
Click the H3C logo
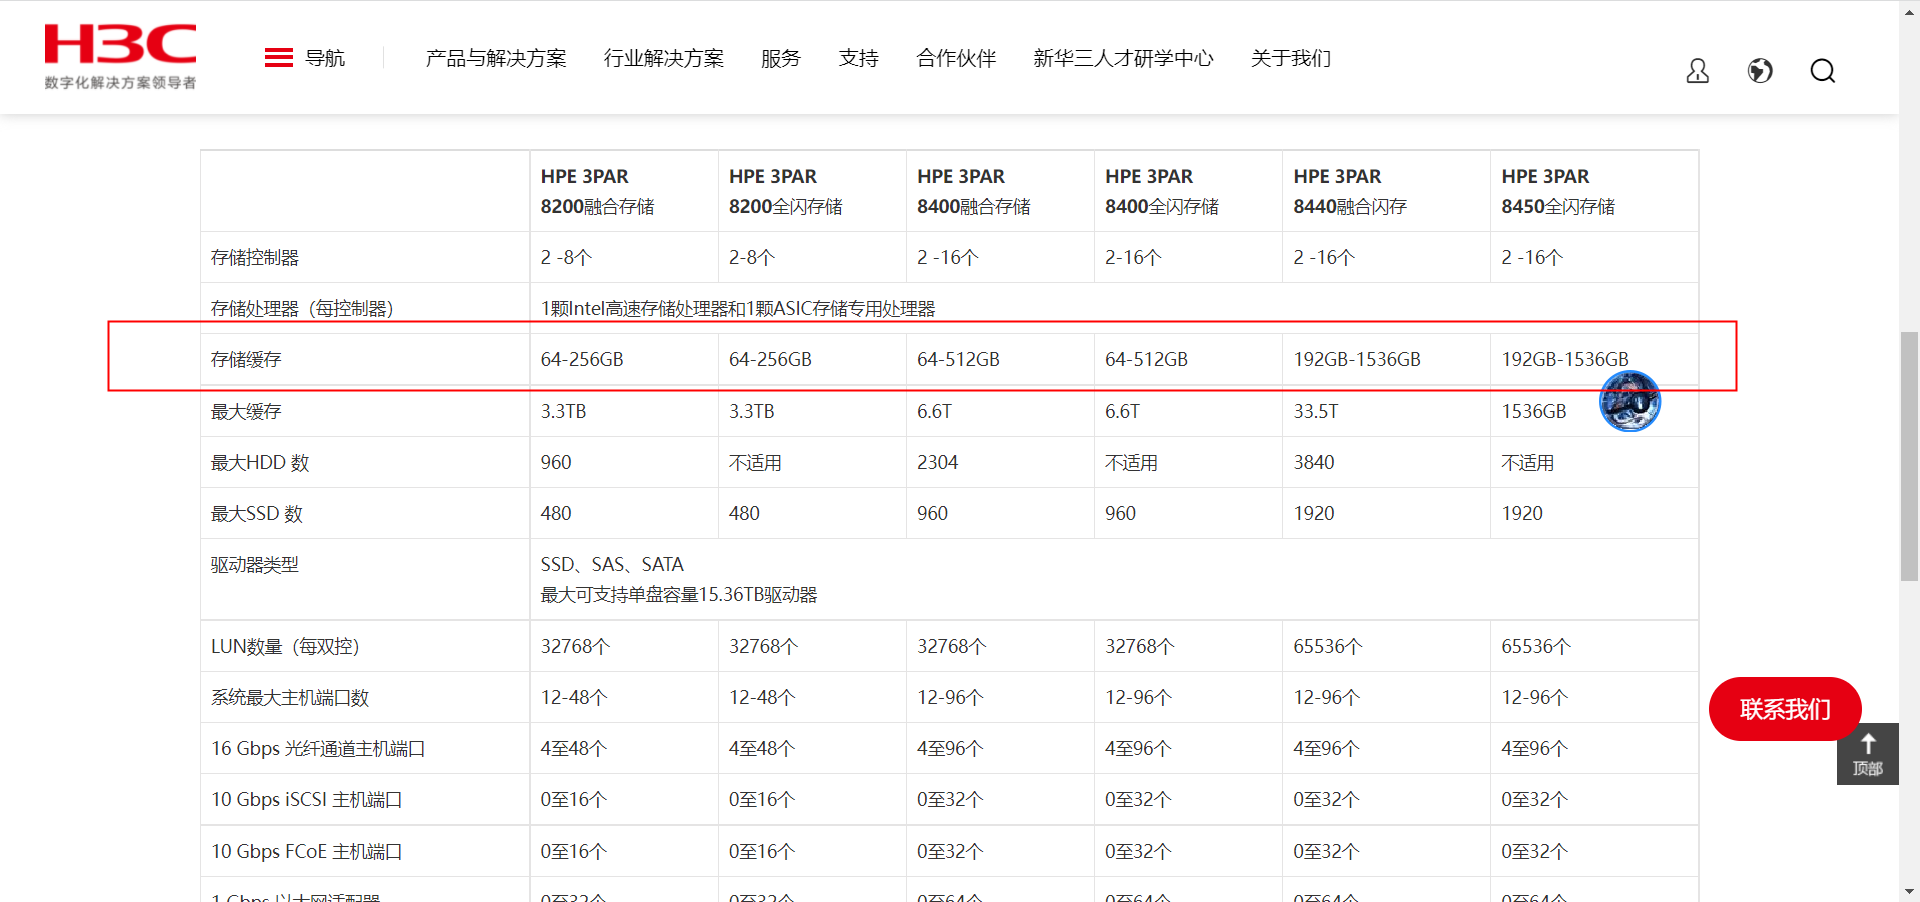point(120,57)
